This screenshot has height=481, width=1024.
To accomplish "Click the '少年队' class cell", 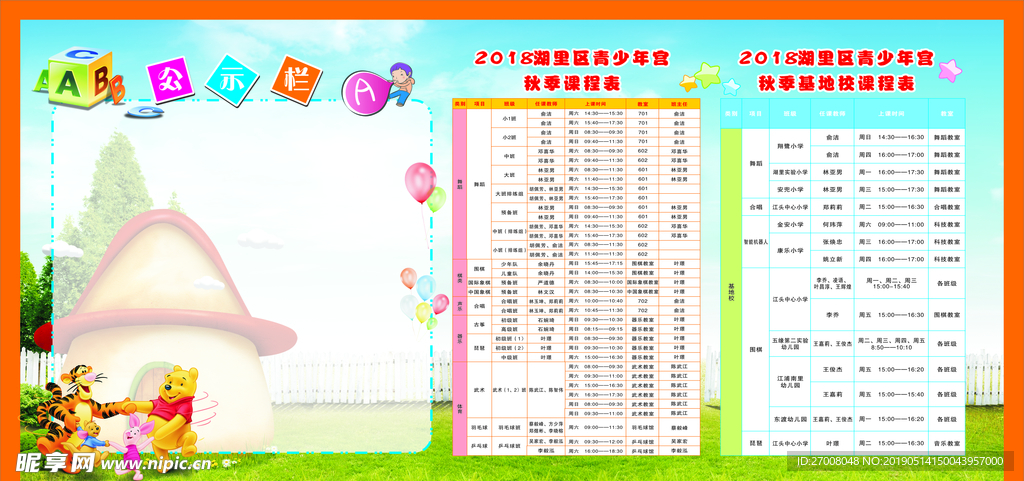I will point(509,264).
